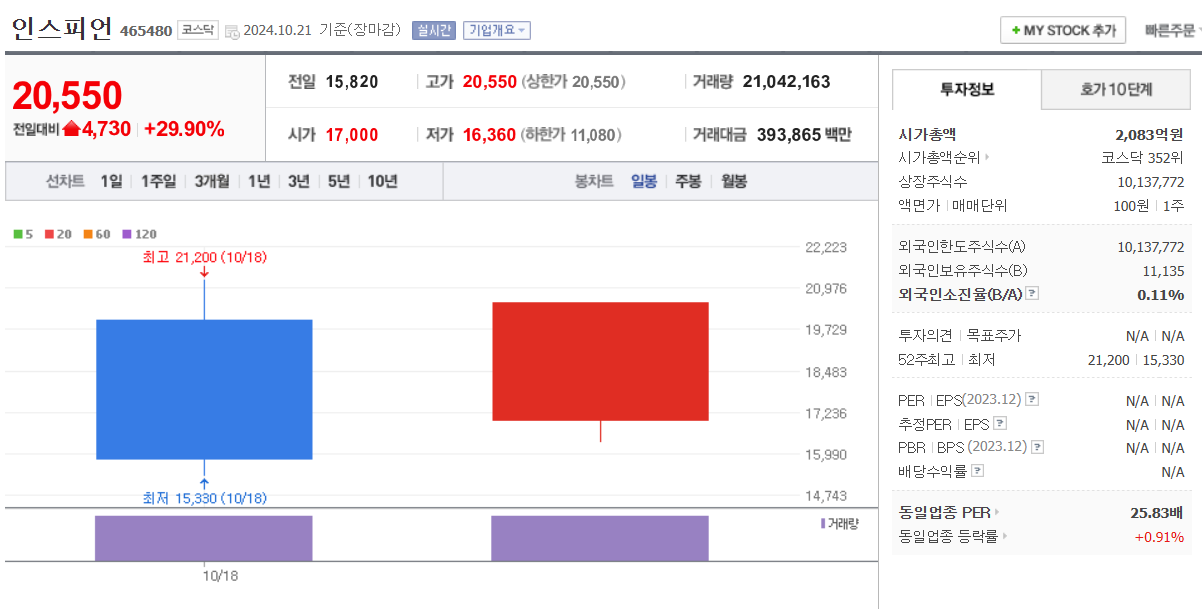The width and height of the screenshot is (1202, 609).
Task: Toggle the 5-day moving average legend
Action: (23, 234)
